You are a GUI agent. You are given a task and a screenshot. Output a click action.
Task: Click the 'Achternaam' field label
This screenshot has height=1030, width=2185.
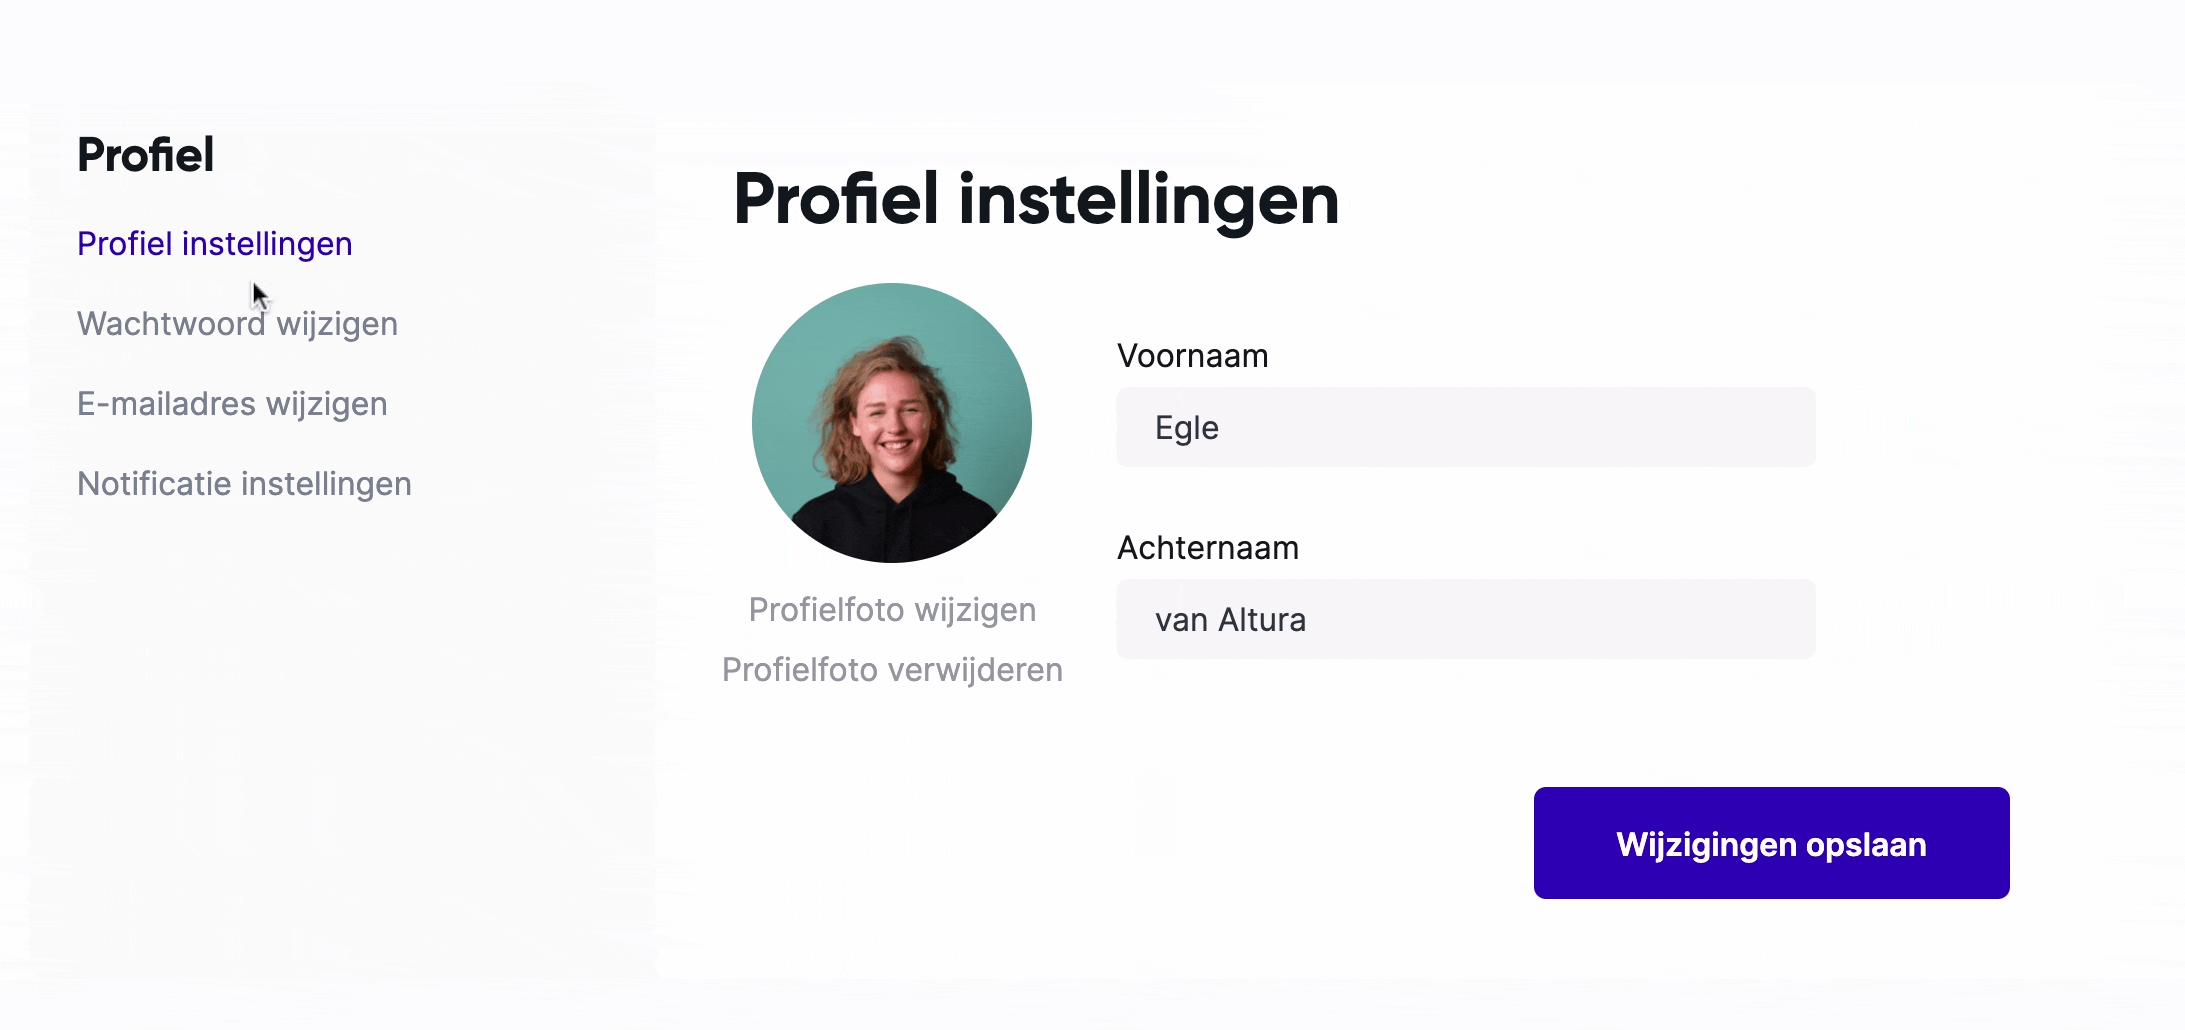[x=1208, y=548]
